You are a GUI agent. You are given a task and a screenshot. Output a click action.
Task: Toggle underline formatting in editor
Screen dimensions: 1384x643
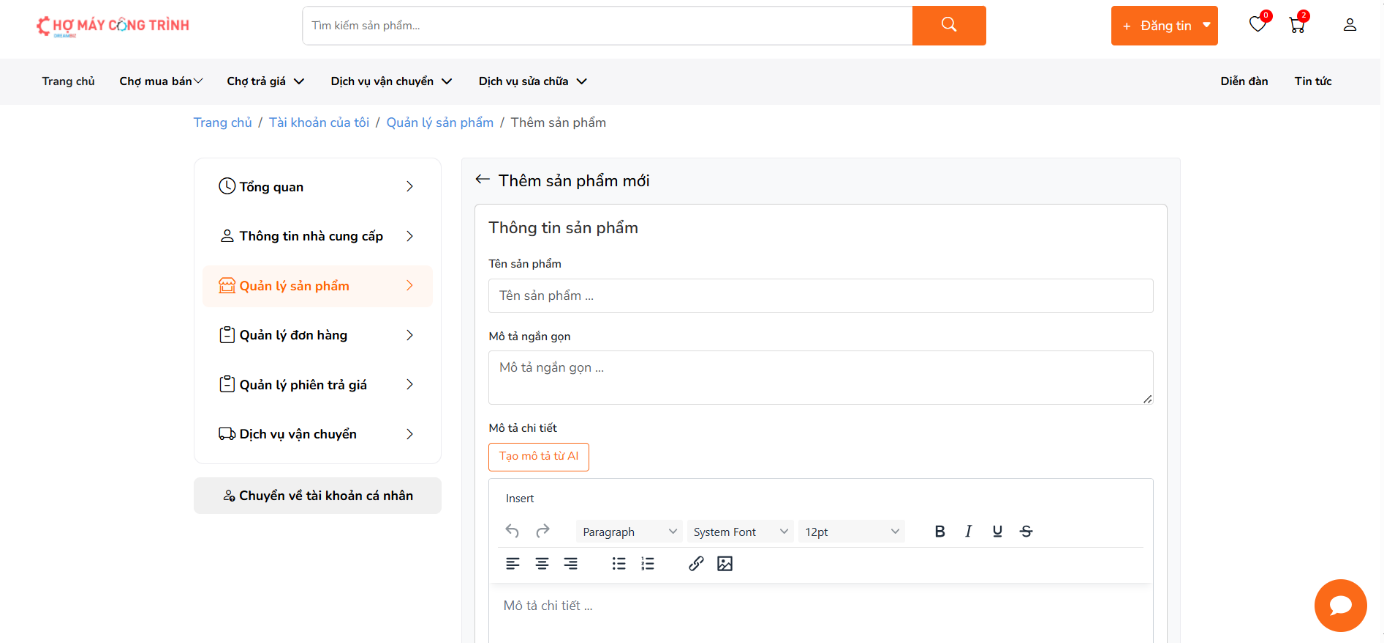point(997,531)
